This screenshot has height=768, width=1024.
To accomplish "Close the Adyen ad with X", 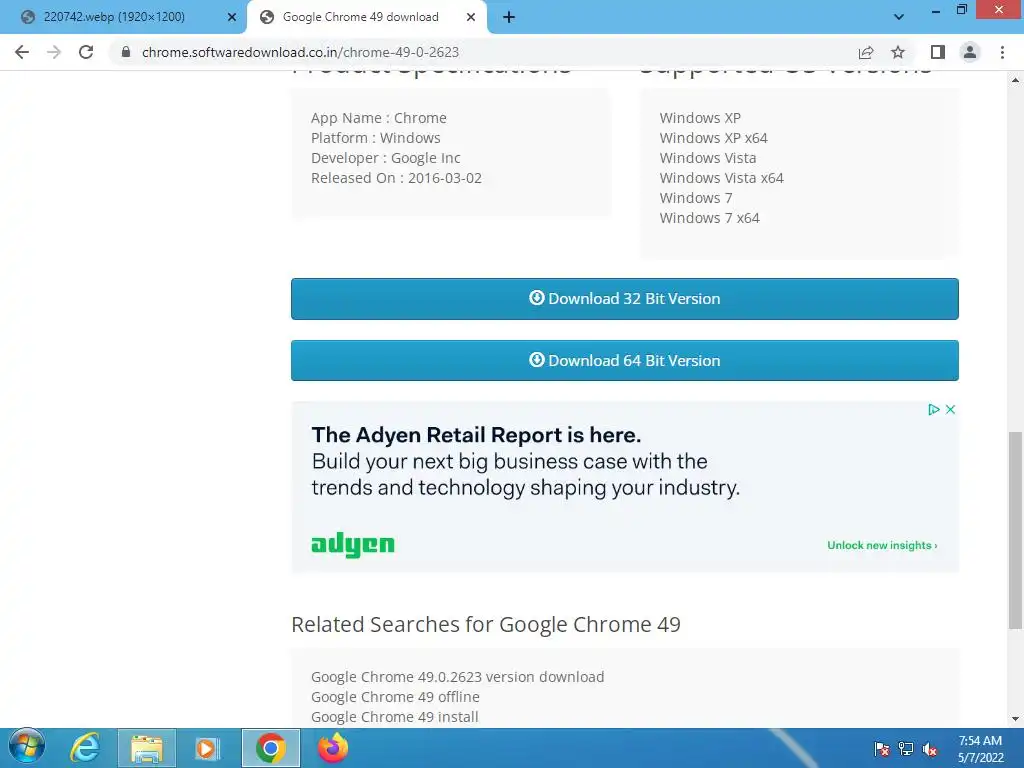I will 950,409.
